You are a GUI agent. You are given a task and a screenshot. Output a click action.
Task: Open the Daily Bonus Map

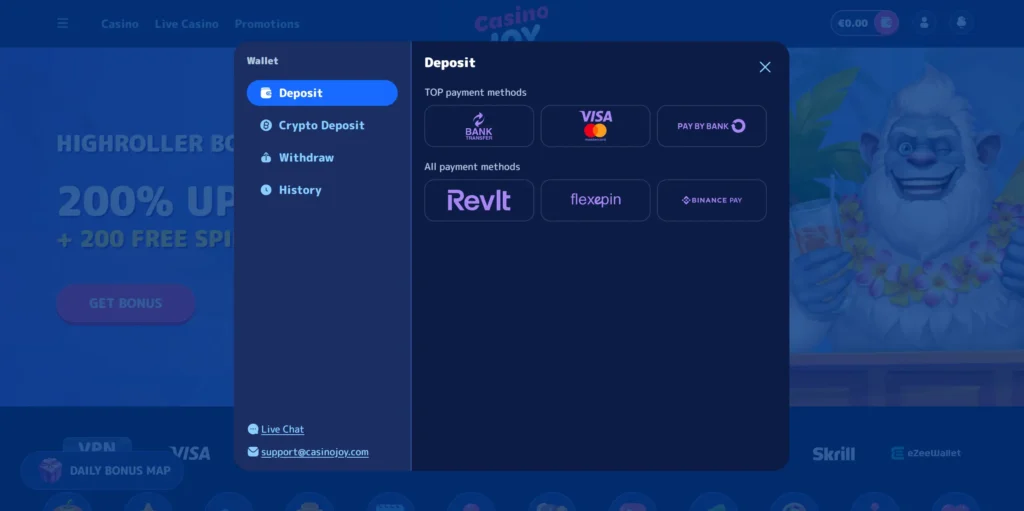(102, 470)
